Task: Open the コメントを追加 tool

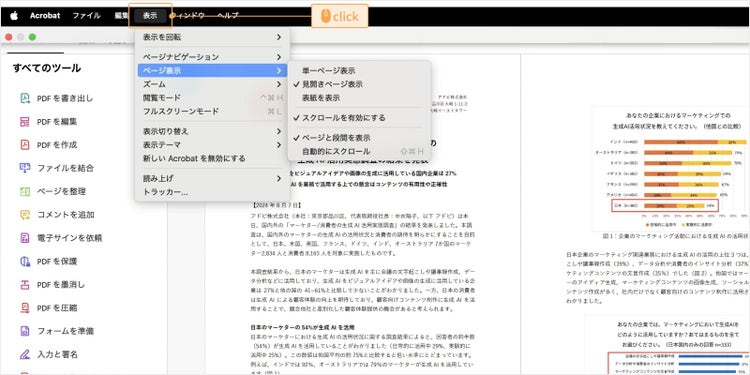Action: point(66,215)
